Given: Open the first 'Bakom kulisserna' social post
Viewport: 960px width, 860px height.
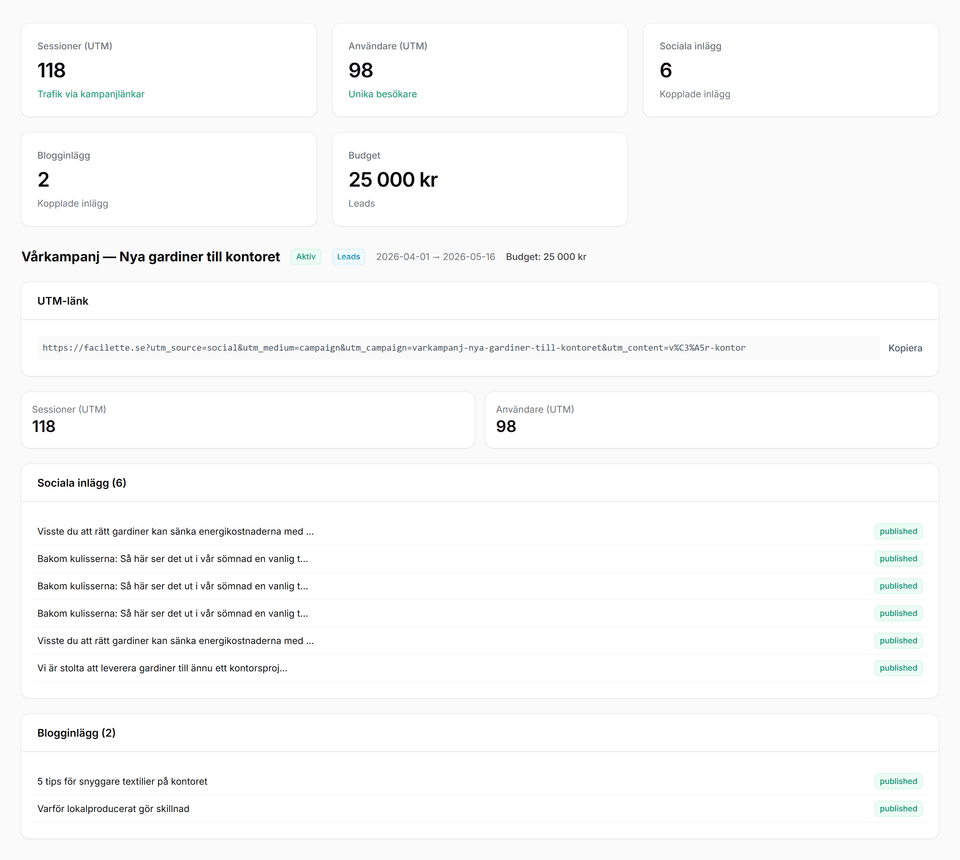Looking at the screenshot, I should (x=172, y=558).
